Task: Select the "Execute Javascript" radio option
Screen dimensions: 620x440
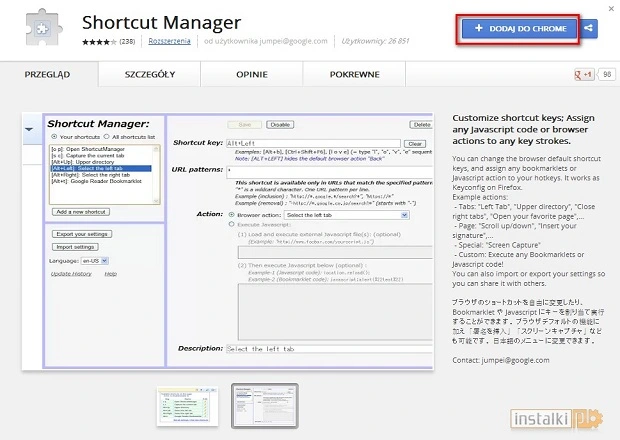Action: point(232,227)
